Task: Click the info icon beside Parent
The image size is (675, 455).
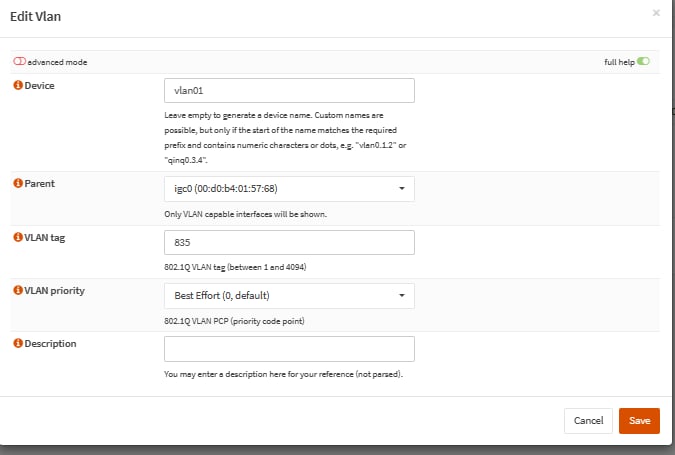Action: (x=18, y=183)
